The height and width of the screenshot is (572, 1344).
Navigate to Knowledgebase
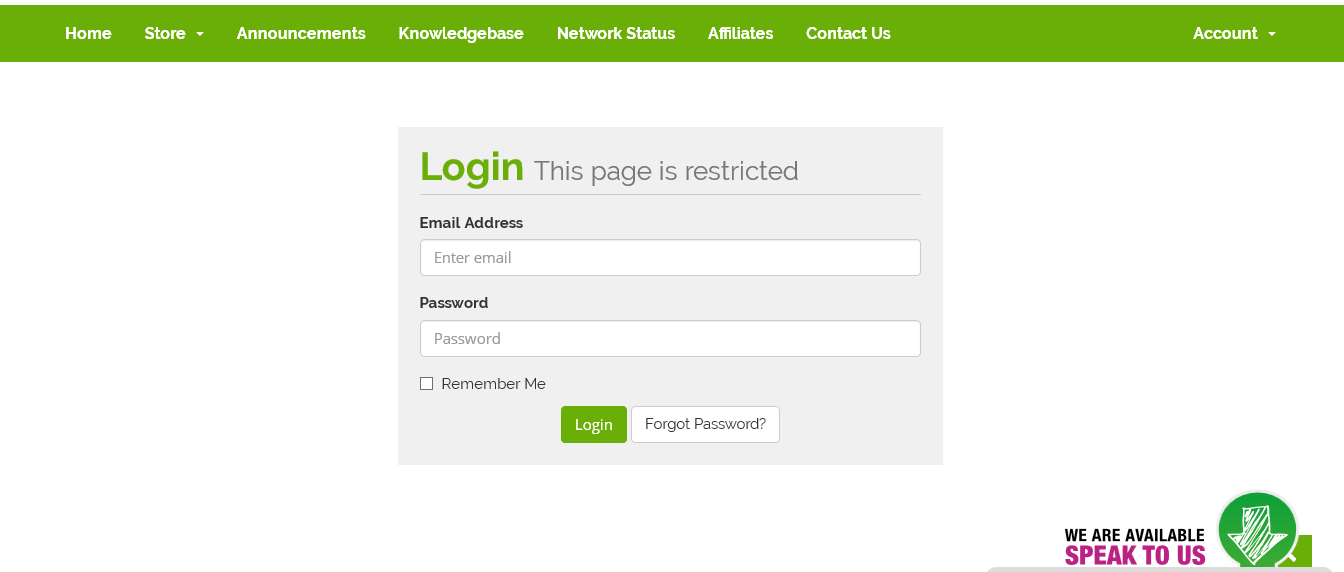(461, 33)
